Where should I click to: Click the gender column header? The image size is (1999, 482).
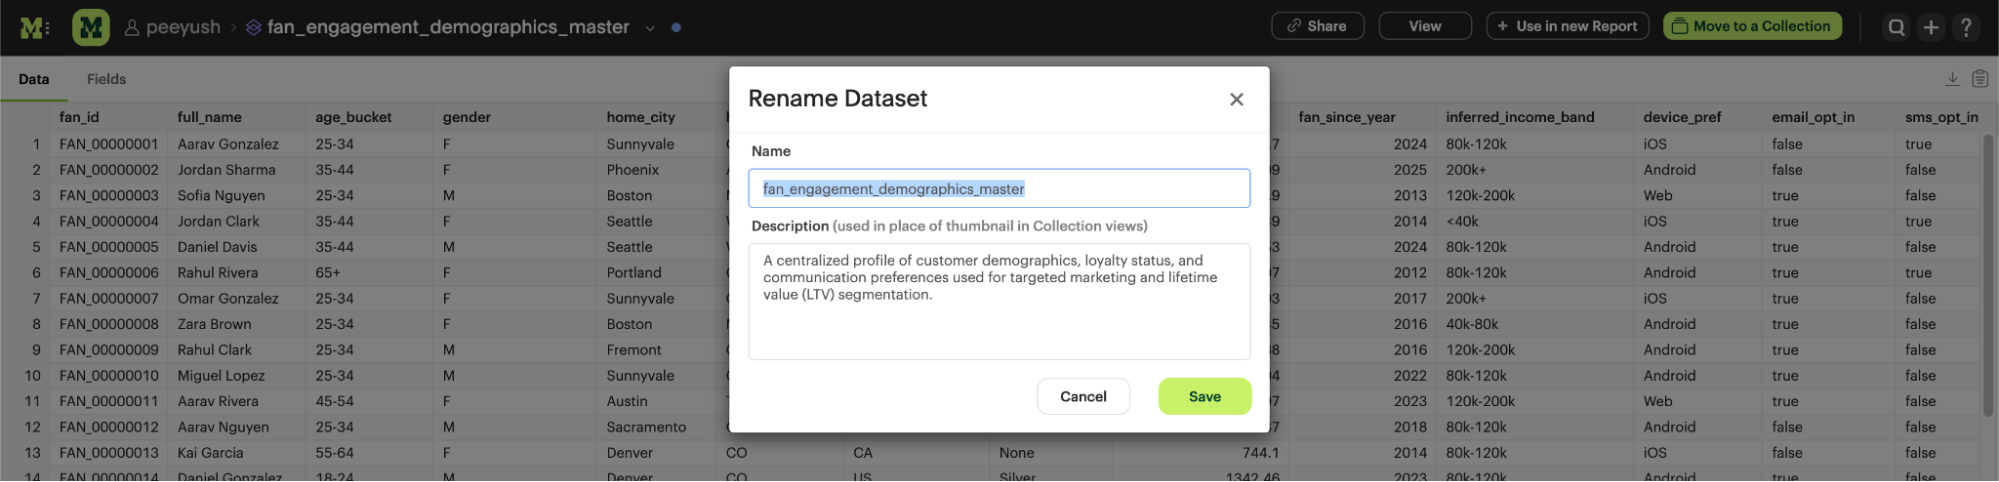click(x=466, y=117)
